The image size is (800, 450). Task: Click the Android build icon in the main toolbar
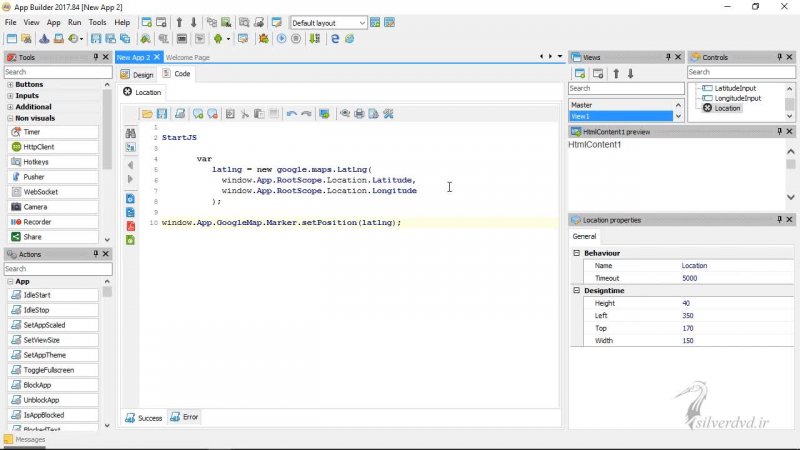point(216,39)
